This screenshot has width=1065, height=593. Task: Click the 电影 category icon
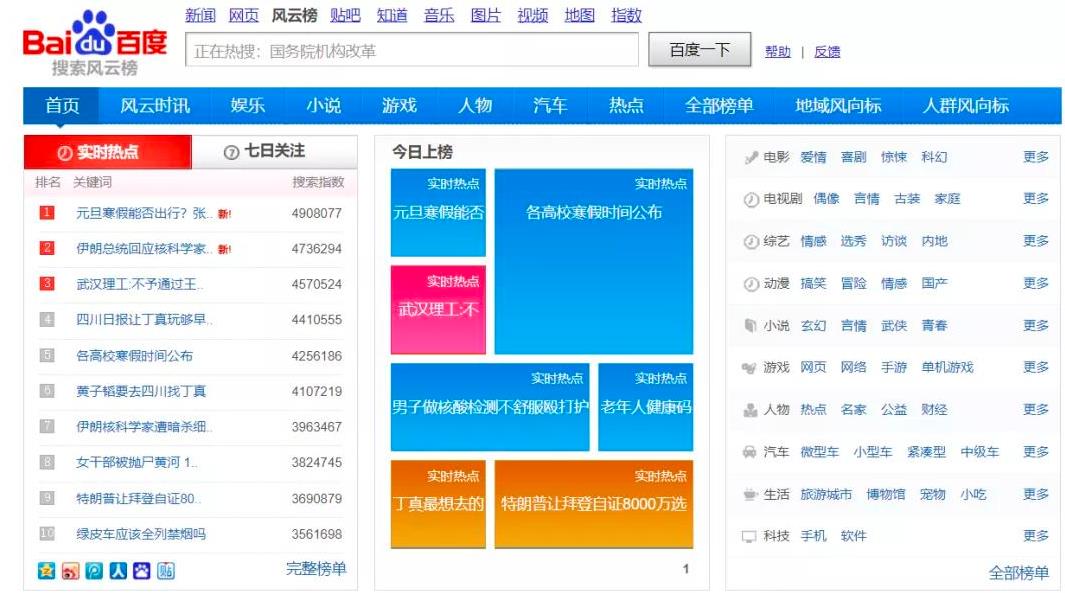[751, 158]
